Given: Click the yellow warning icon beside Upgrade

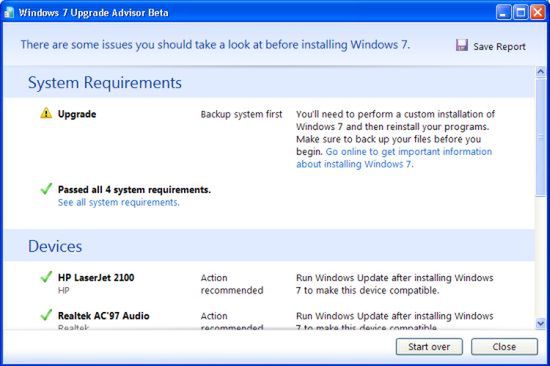Looking at the screenshot, I should [46, 113].
